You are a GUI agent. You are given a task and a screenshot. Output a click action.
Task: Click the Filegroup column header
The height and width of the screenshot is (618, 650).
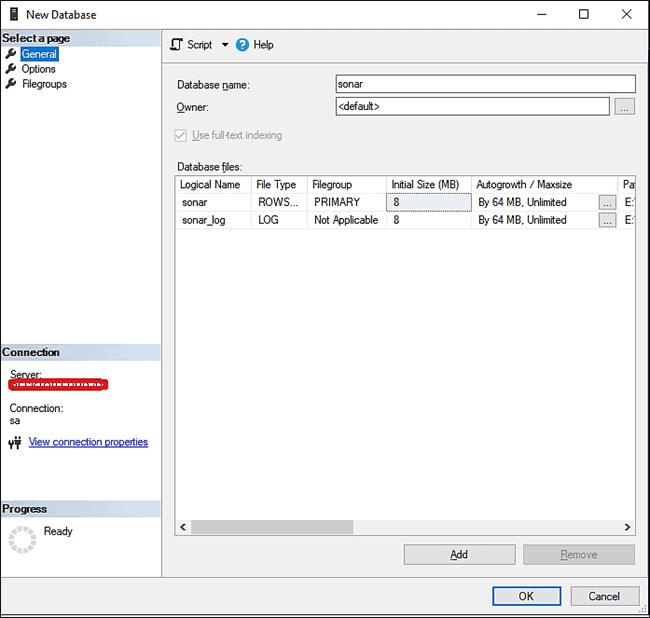pyautogui.click(x=347, y=184)
